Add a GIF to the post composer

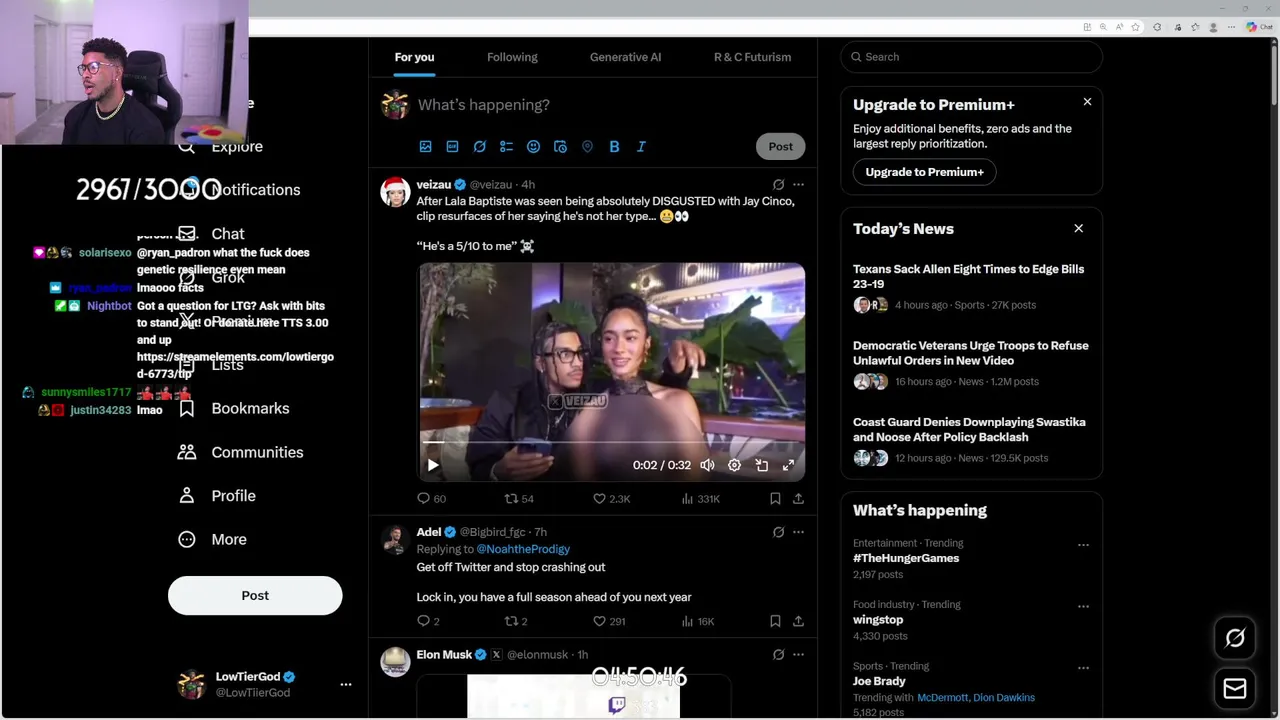[x=452, y=147]
